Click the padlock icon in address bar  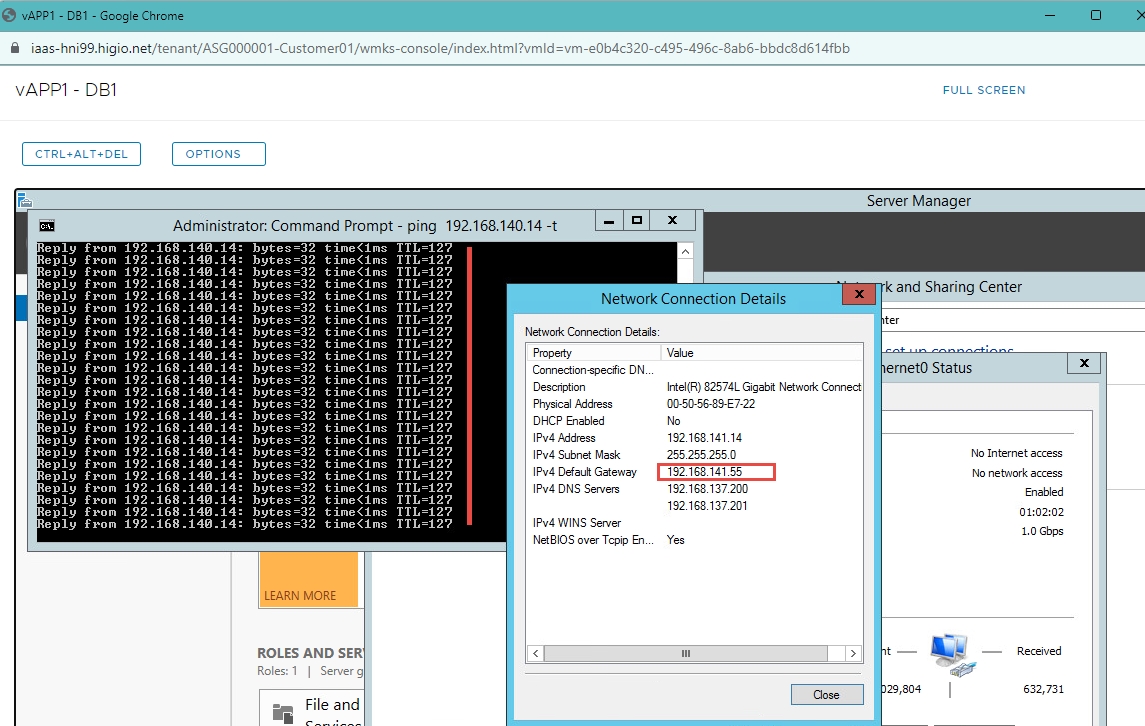[14, 48]
